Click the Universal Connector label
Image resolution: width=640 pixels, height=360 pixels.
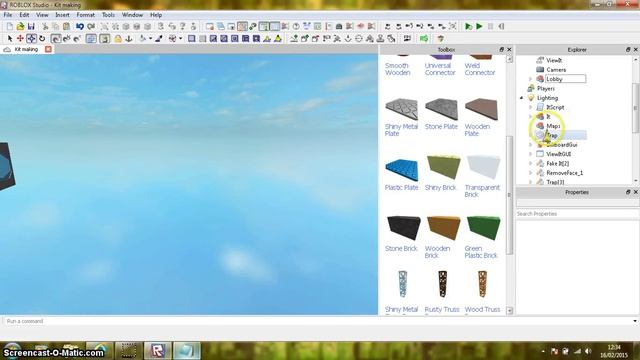(x=440, y=69)
